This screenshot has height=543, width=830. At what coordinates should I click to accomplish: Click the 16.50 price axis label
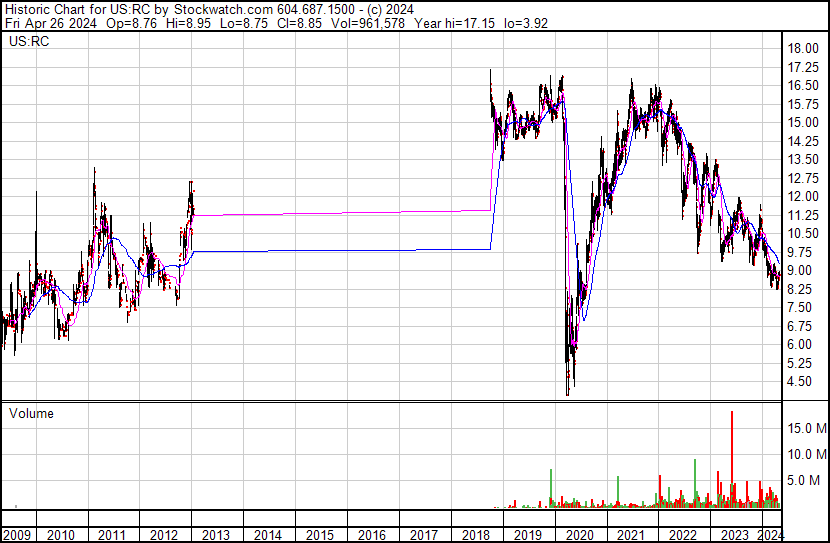tap(803, 85)
